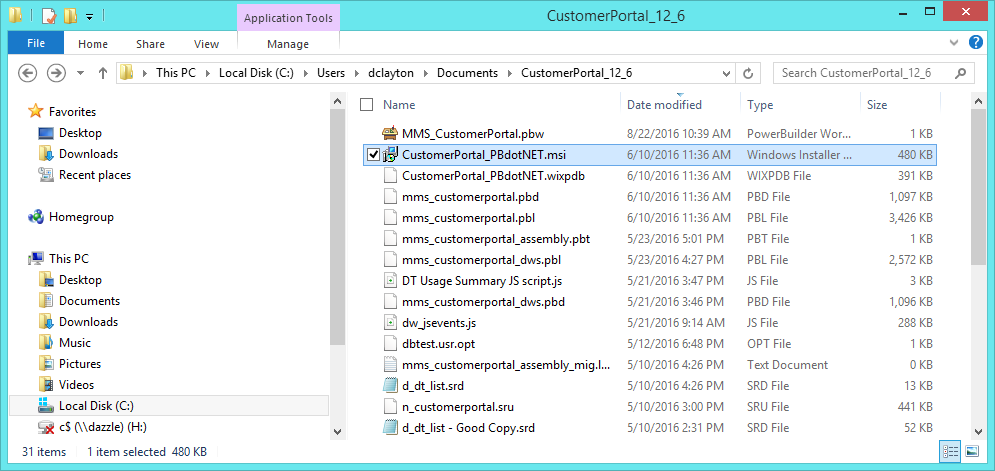
Task: Go forward with the Forward arrow button
Action: point(57,73)
